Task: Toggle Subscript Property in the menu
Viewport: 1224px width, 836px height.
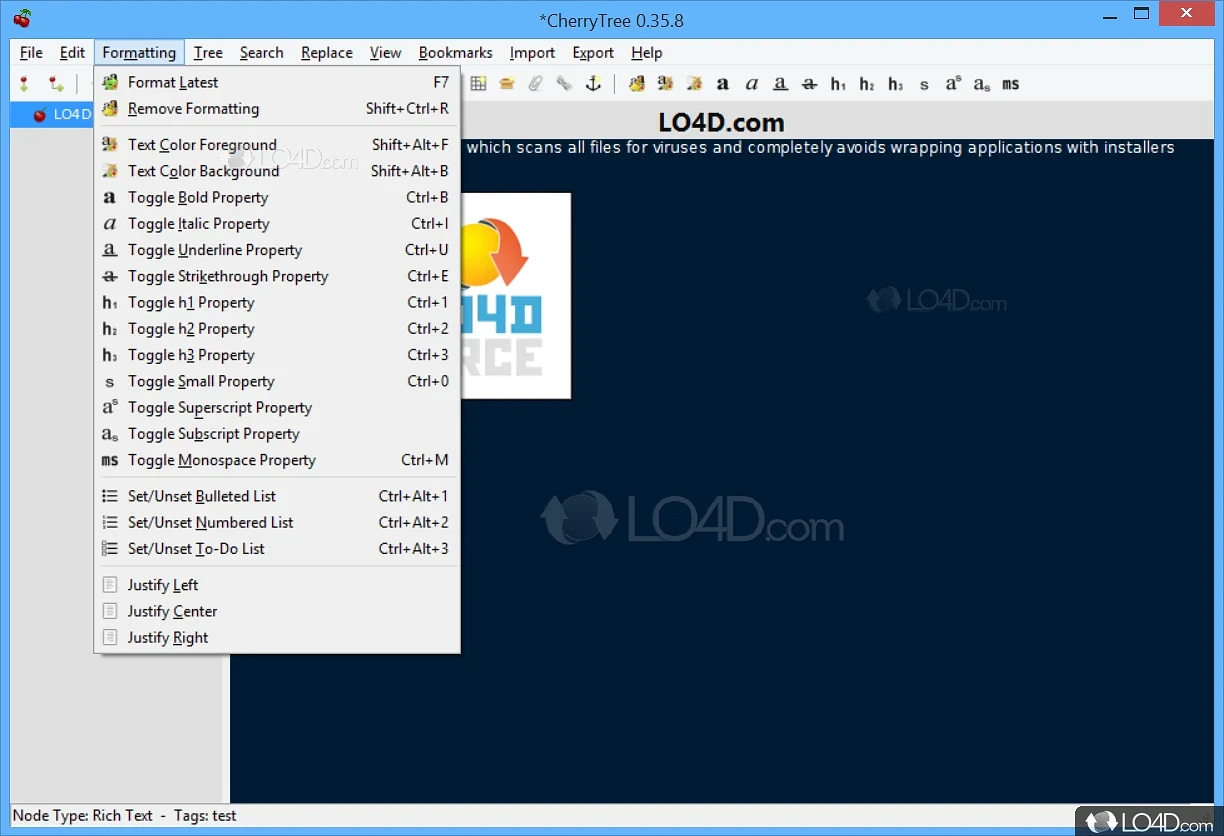Action: coord(213,434)
